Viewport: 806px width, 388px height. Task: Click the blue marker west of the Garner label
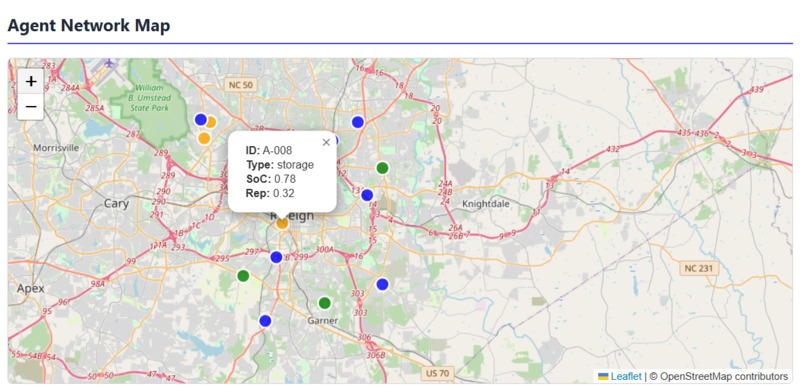(265, 321)
